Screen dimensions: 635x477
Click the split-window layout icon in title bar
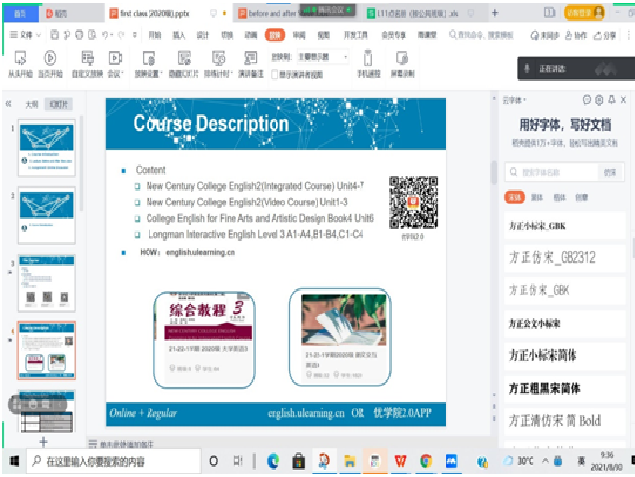[x=550, y=13]
